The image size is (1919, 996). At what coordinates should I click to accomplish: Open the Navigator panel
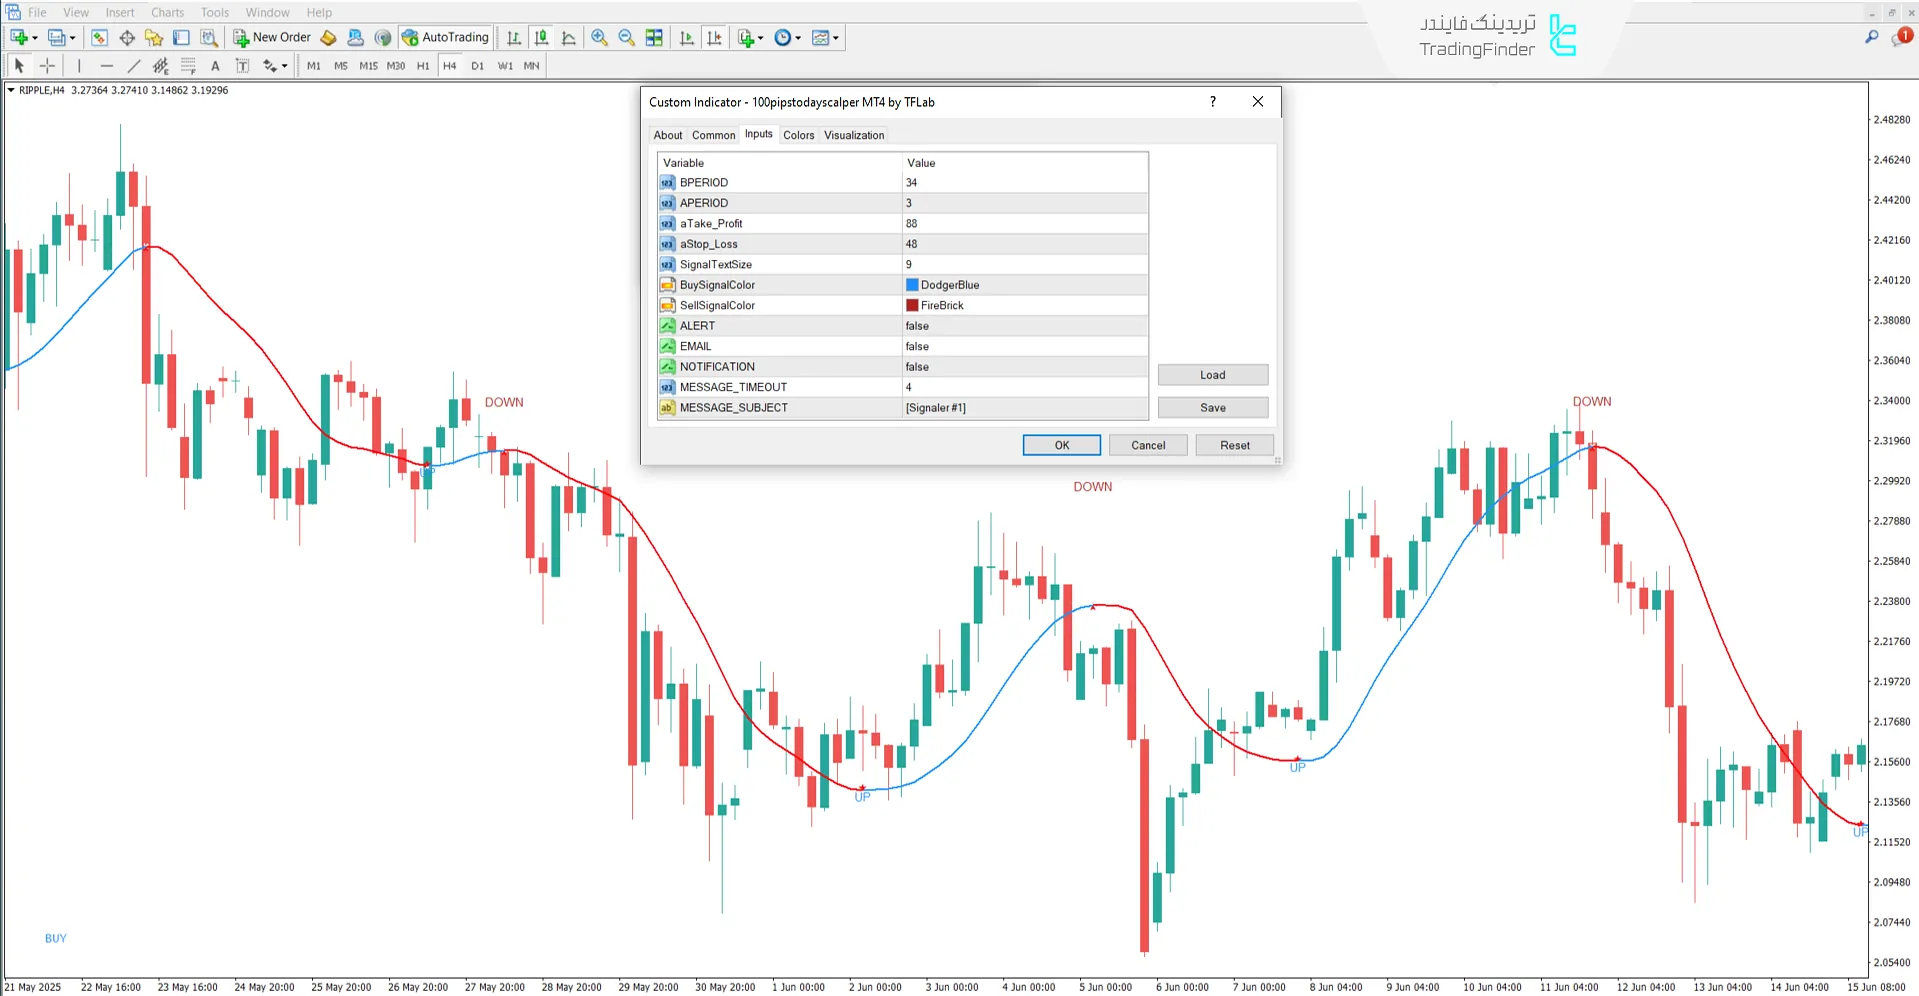153,37
